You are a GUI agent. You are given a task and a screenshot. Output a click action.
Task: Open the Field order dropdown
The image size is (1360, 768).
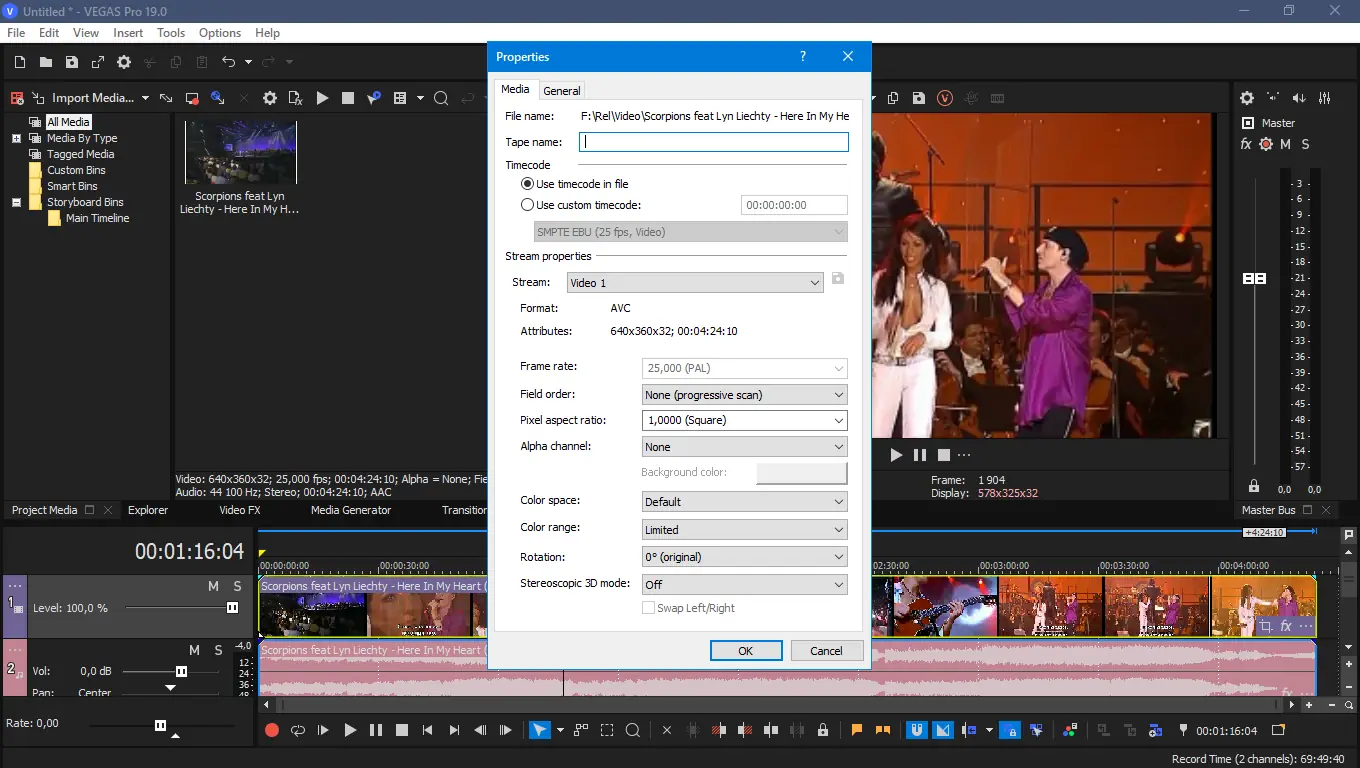coord(744,395)
